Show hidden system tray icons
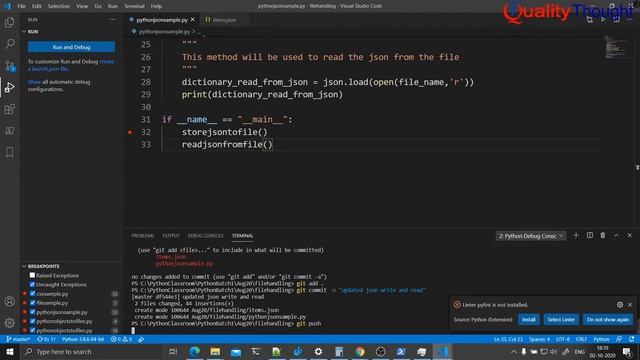 (x=513, y=351)
